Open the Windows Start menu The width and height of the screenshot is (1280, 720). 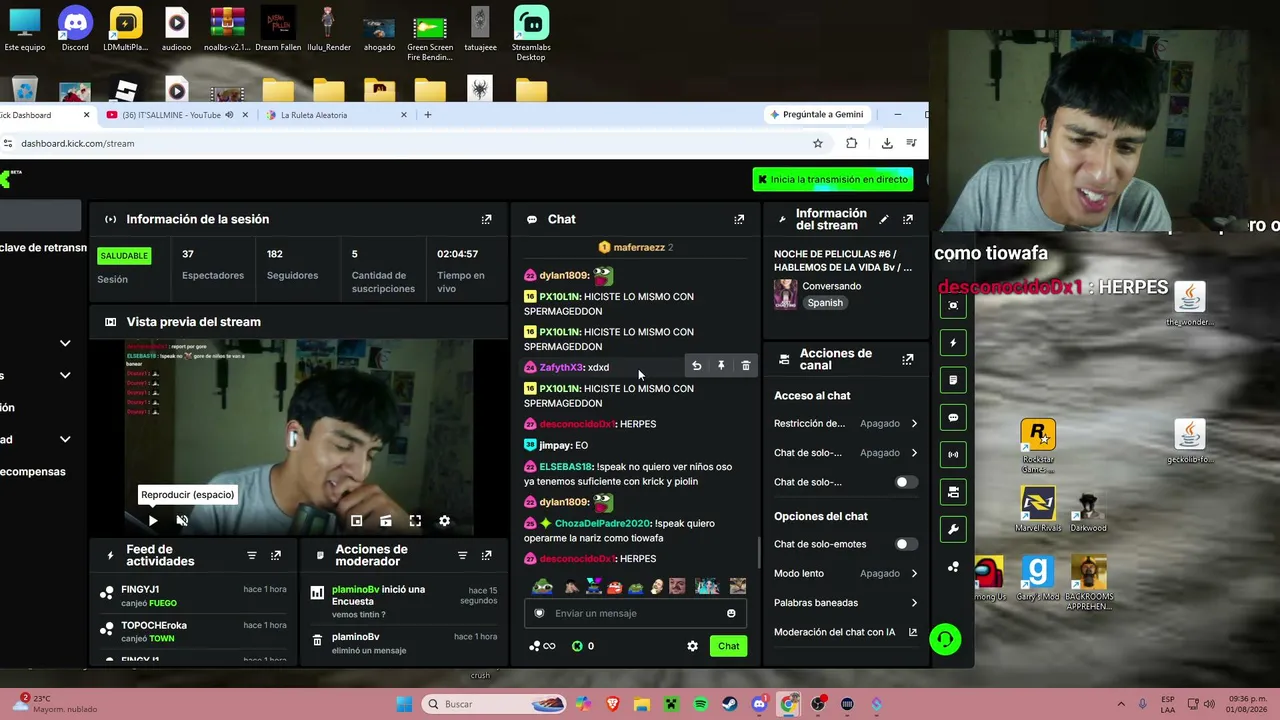[x=404, y=704]
